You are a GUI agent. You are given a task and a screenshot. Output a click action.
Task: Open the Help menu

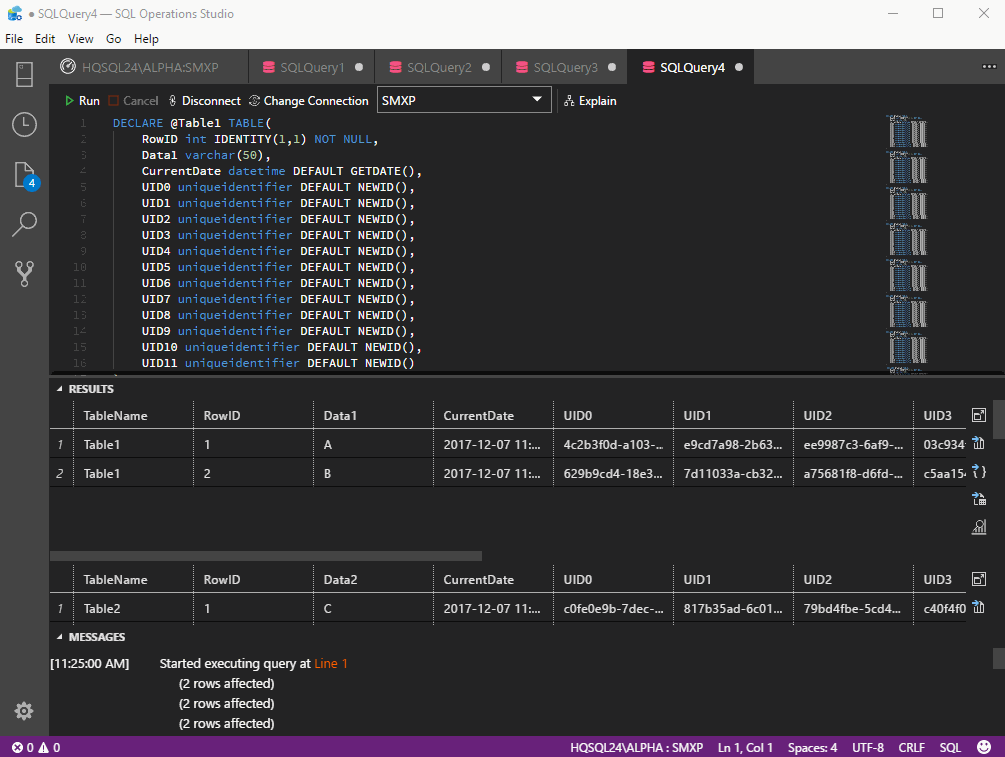tap(146, 38)
